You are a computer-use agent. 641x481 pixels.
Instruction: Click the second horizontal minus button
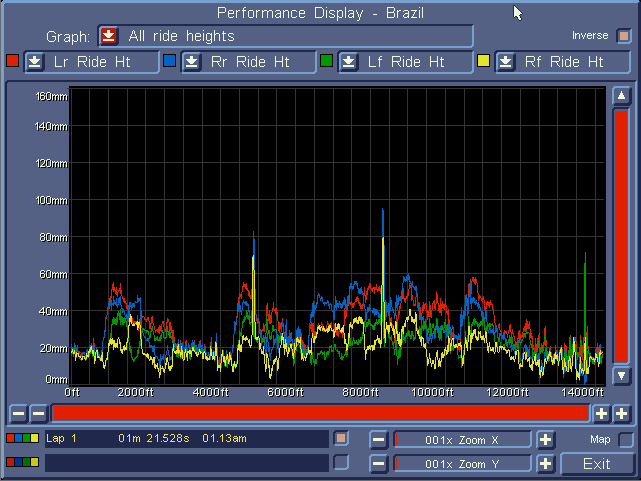point(39,414)
